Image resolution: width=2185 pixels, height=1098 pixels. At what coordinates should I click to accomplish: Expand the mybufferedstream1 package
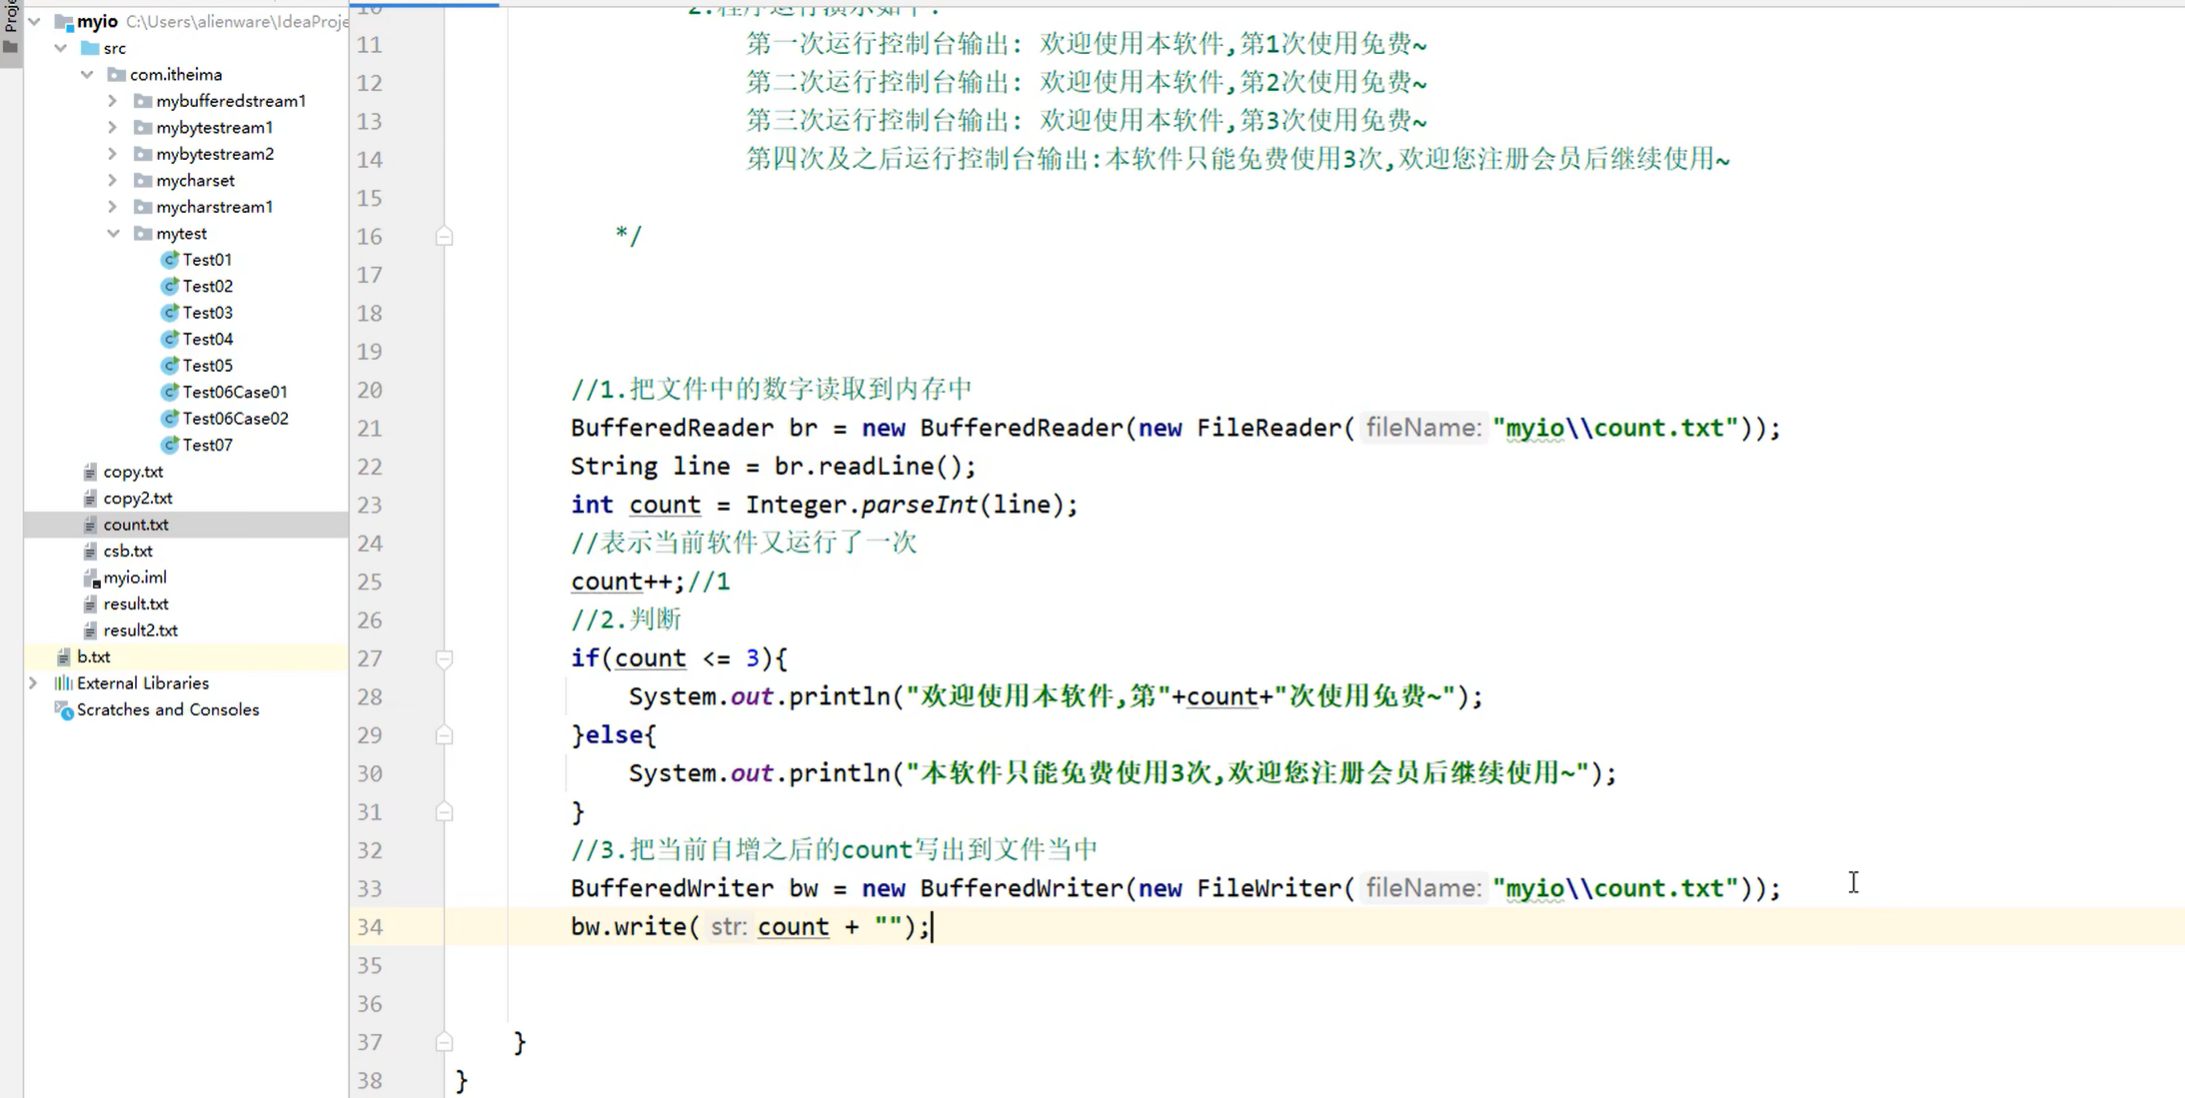point(113,101)
